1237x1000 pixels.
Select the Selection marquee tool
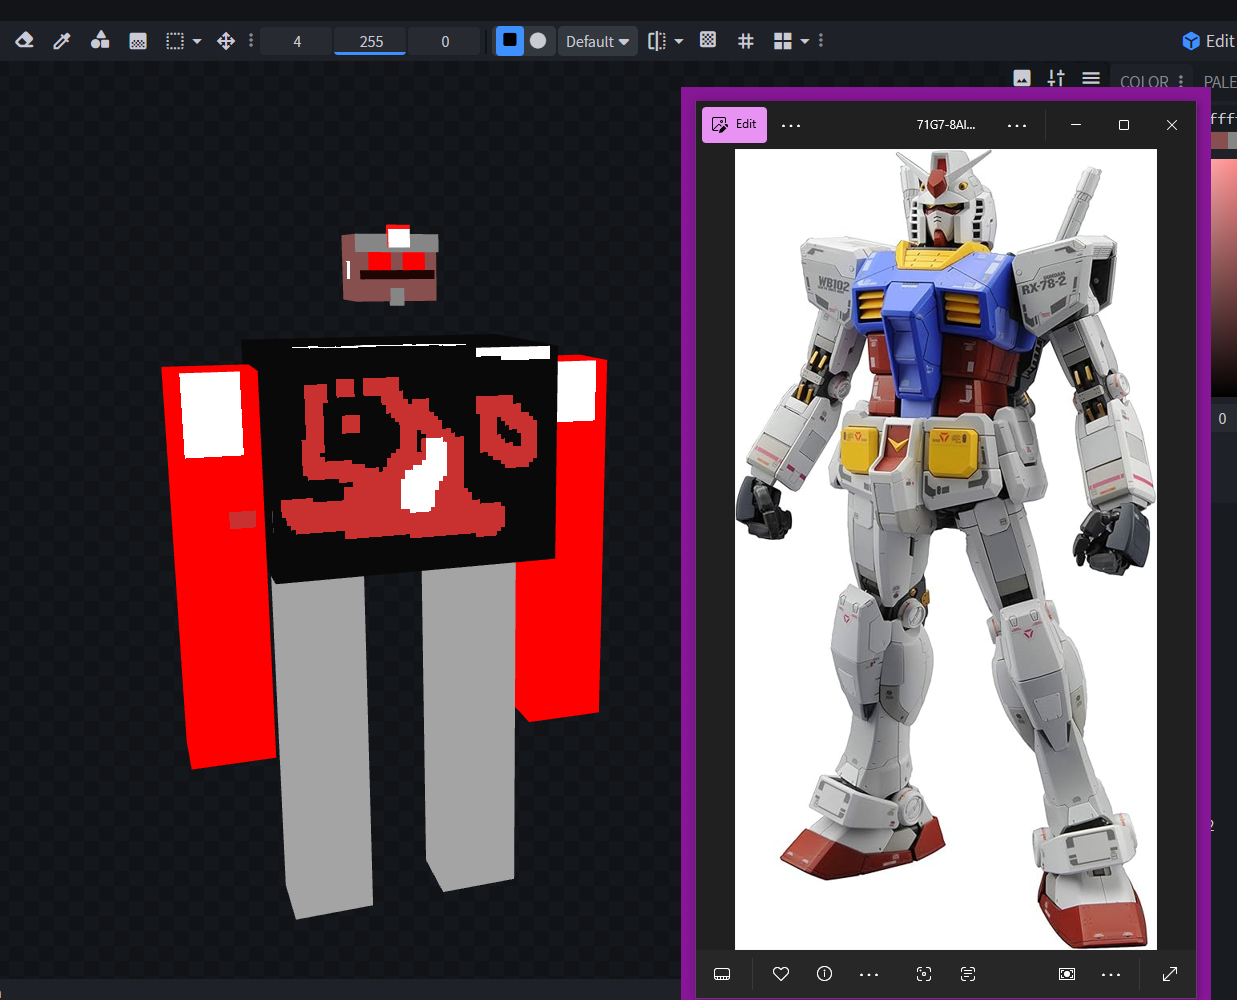click(x=175, y=41)
